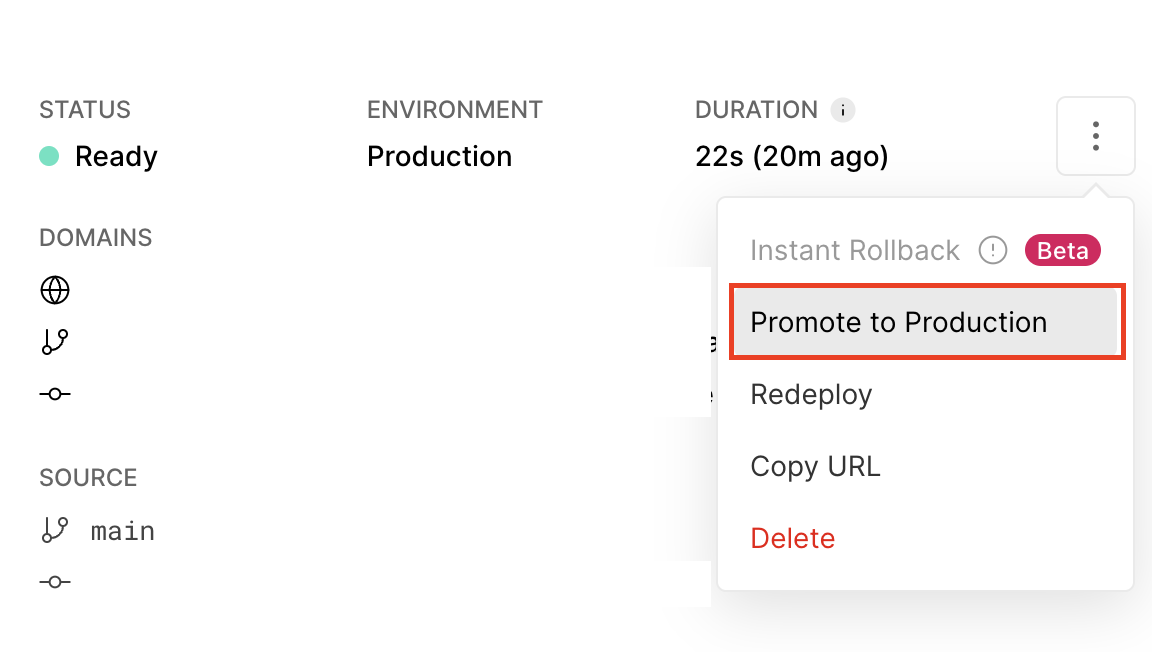1152x652 pixels.
Task: Click the Instant Rollback warning icon
Action: pos(993,250)
